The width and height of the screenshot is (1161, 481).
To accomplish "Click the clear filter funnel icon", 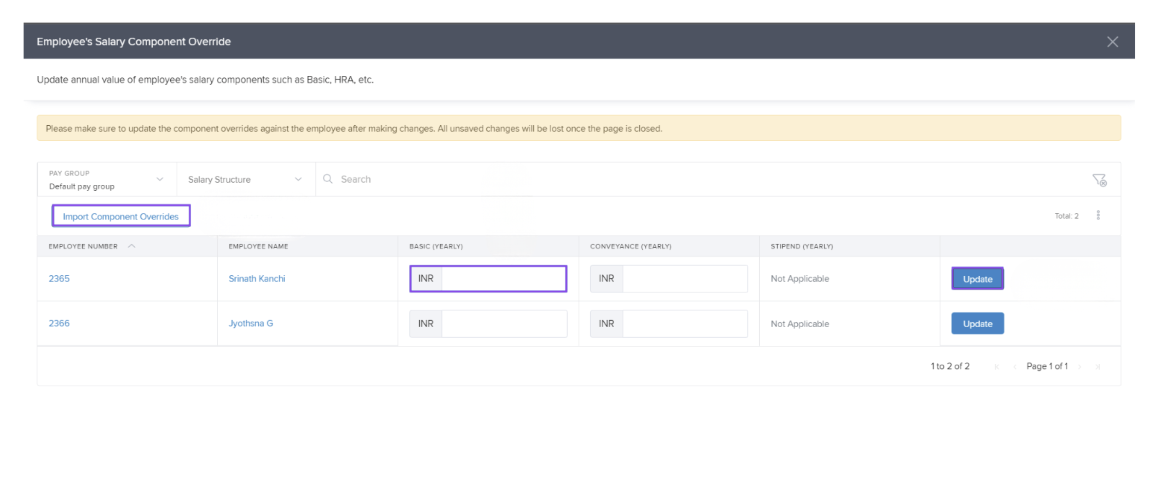I will [1099, 180].
